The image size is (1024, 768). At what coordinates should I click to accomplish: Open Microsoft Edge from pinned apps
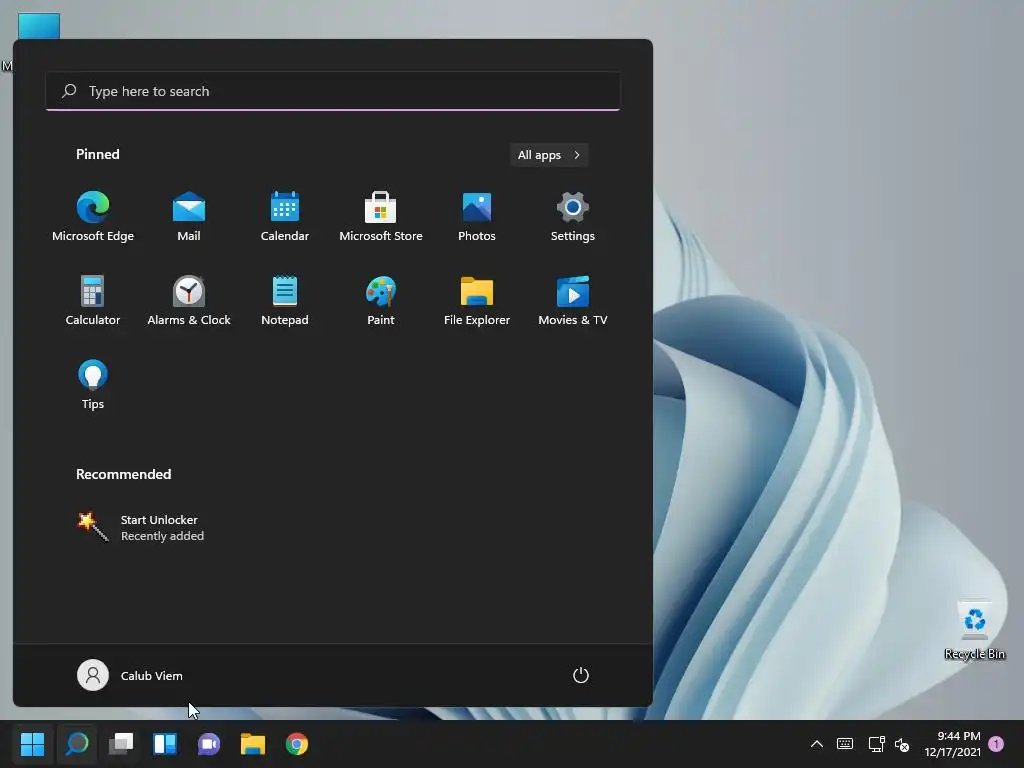(93, 217)
